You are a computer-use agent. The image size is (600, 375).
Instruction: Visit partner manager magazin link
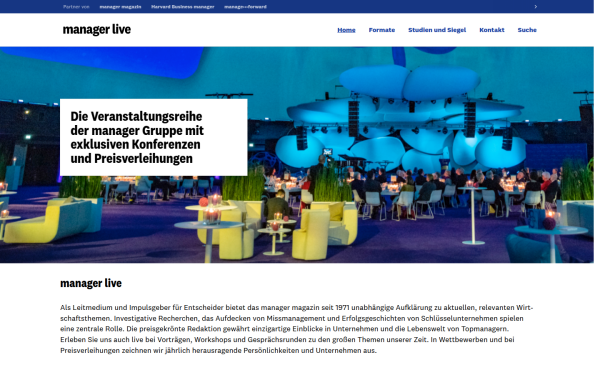click(120, 7)
